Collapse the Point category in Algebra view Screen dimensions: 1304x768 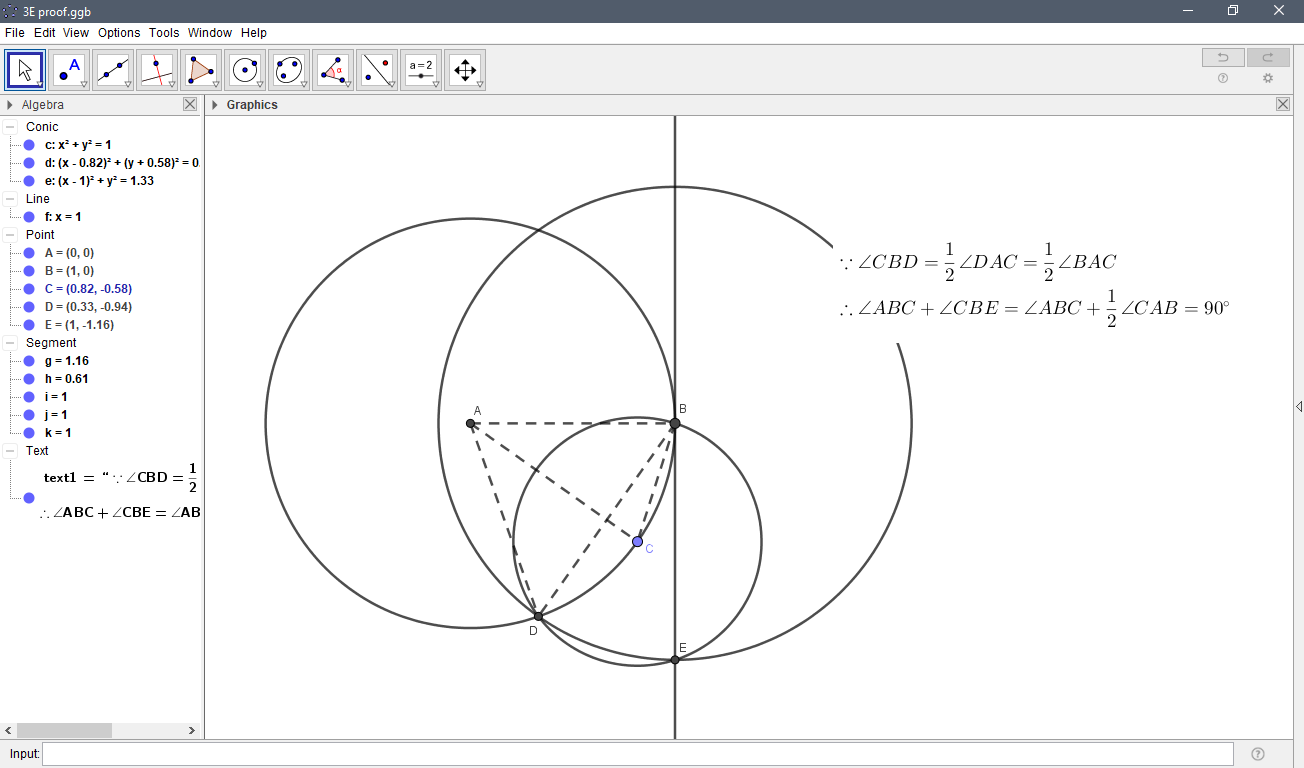coord(8,234)
